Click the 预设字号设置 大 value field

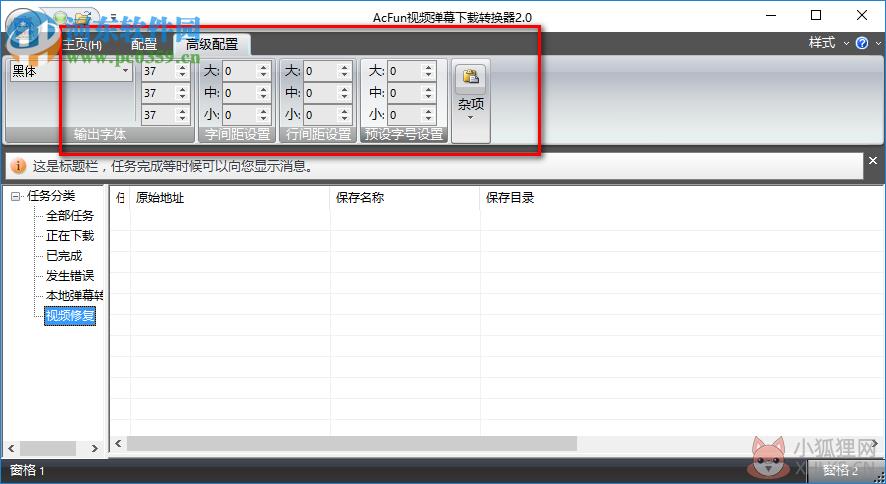pyautogui.click(x=405, y=71)
